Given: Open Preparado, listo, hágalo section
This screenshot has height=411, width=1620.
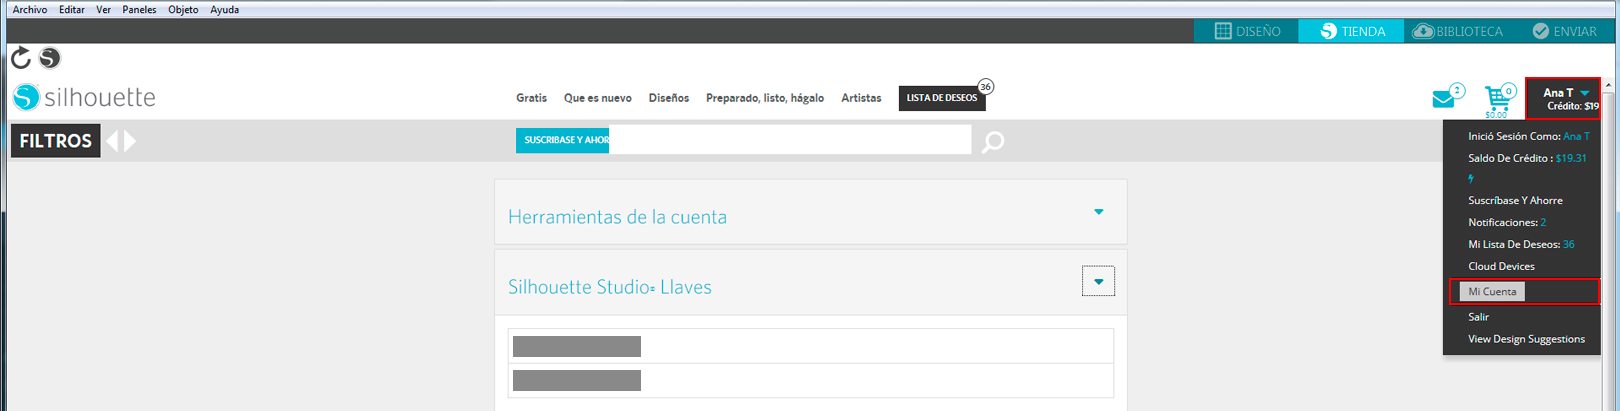Looking at the screenshot, I should coord(765,98).
